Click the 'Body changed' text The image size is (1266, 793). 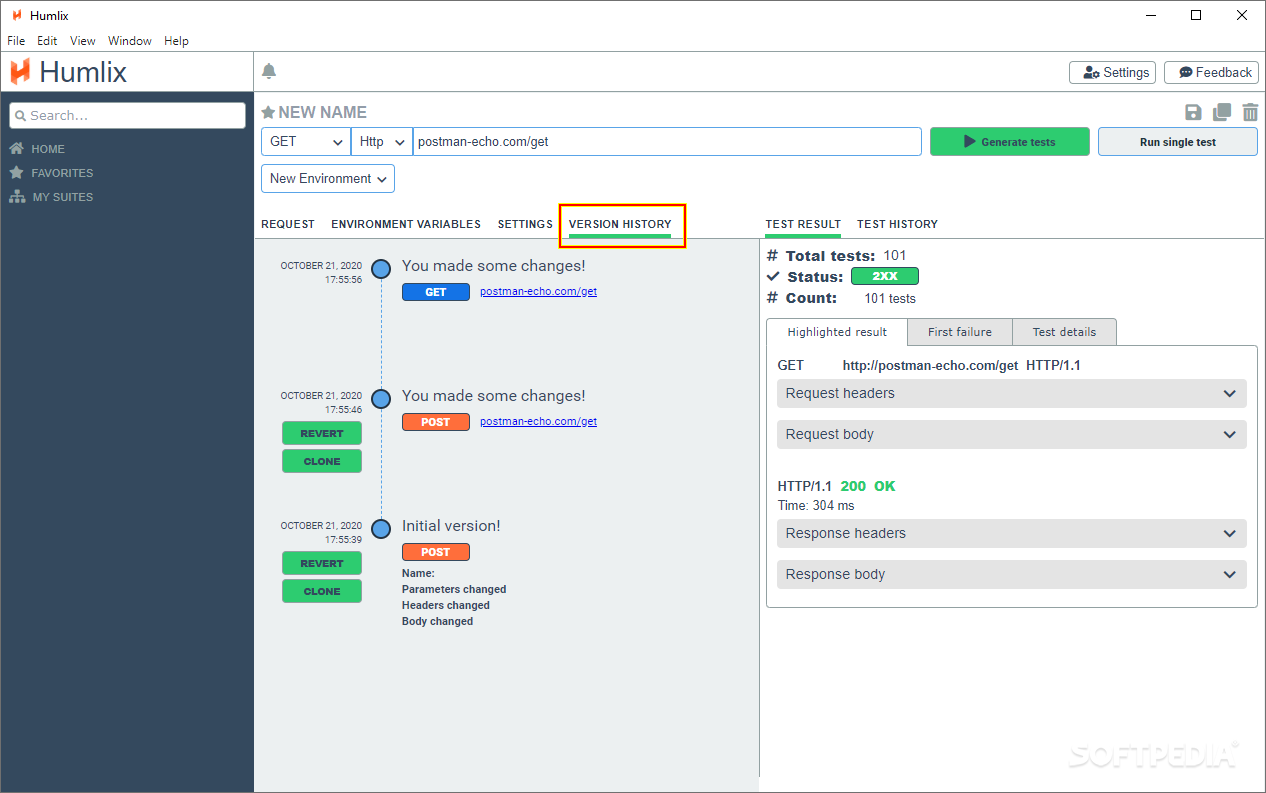438,621
